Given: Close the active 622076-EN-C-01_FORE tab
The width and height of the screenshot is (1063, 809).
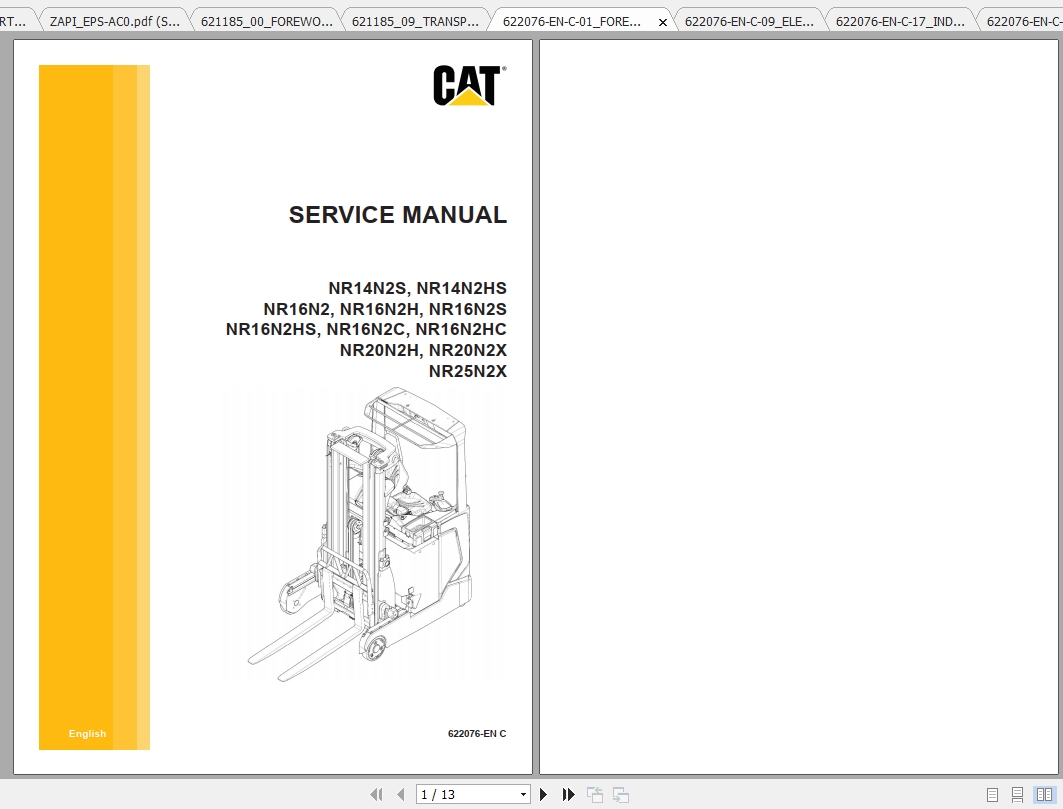Looking at the screenshot, I should coord(663,19).
